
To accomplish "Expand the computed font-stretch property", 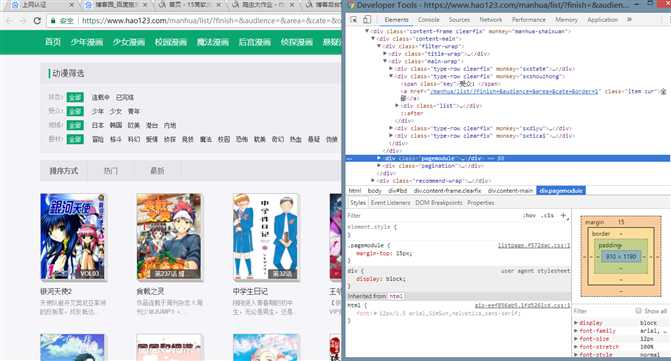I will [x=576, y=347].
